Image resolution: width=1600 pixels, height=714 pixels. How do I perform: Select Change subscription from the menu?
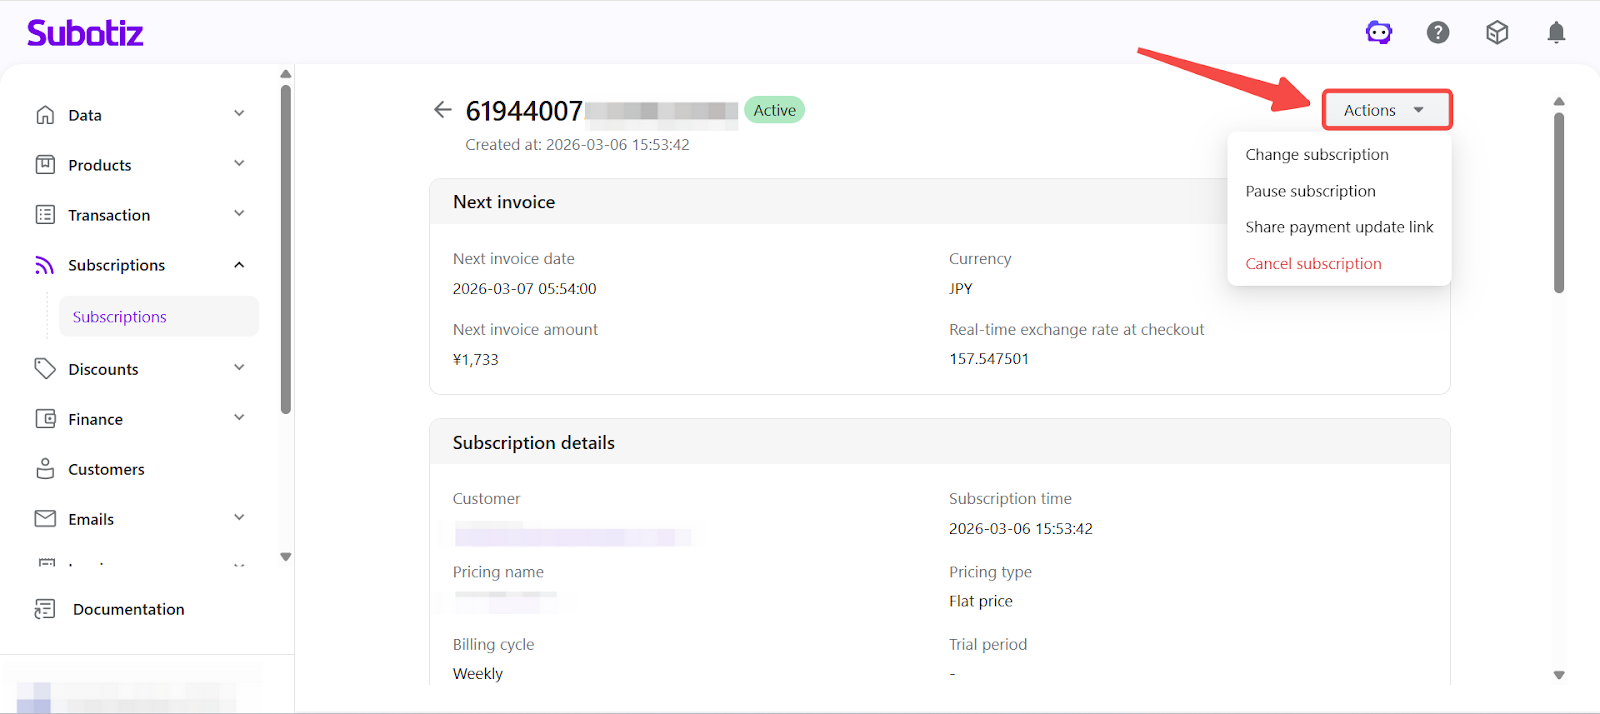pyautogui.click(x=1316, y=155)
